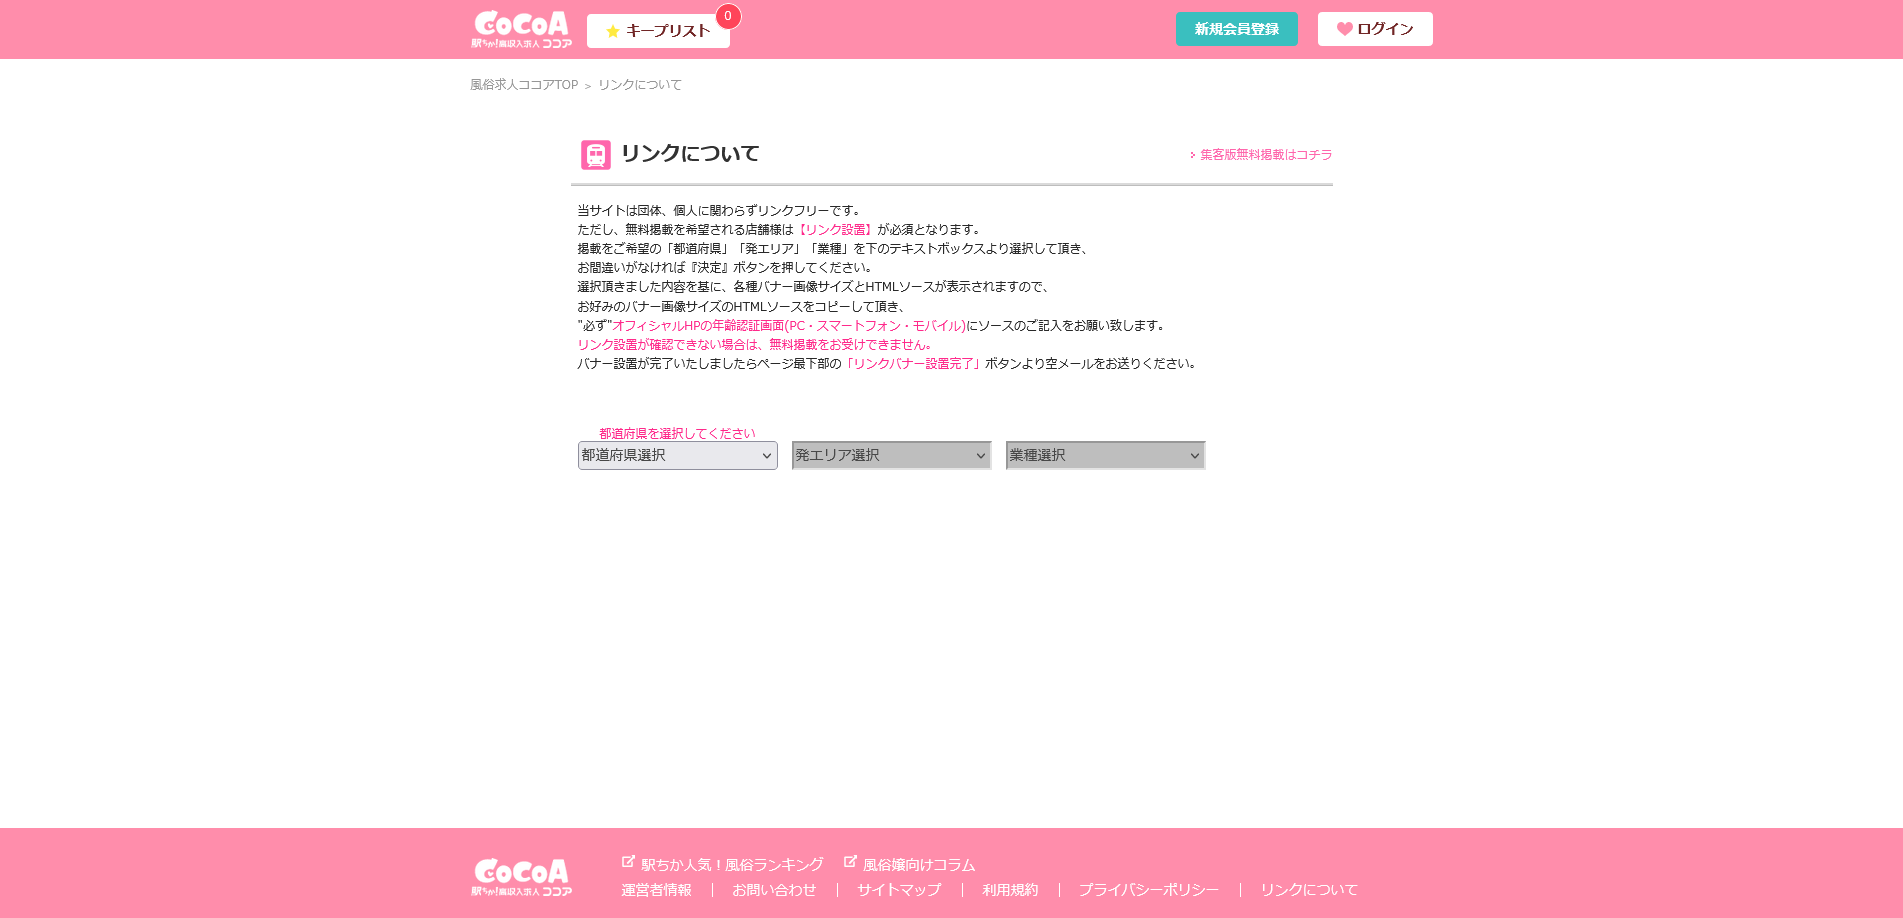Open the 駅ちか人気！風俗ランキング footer link

click(732, 865)
